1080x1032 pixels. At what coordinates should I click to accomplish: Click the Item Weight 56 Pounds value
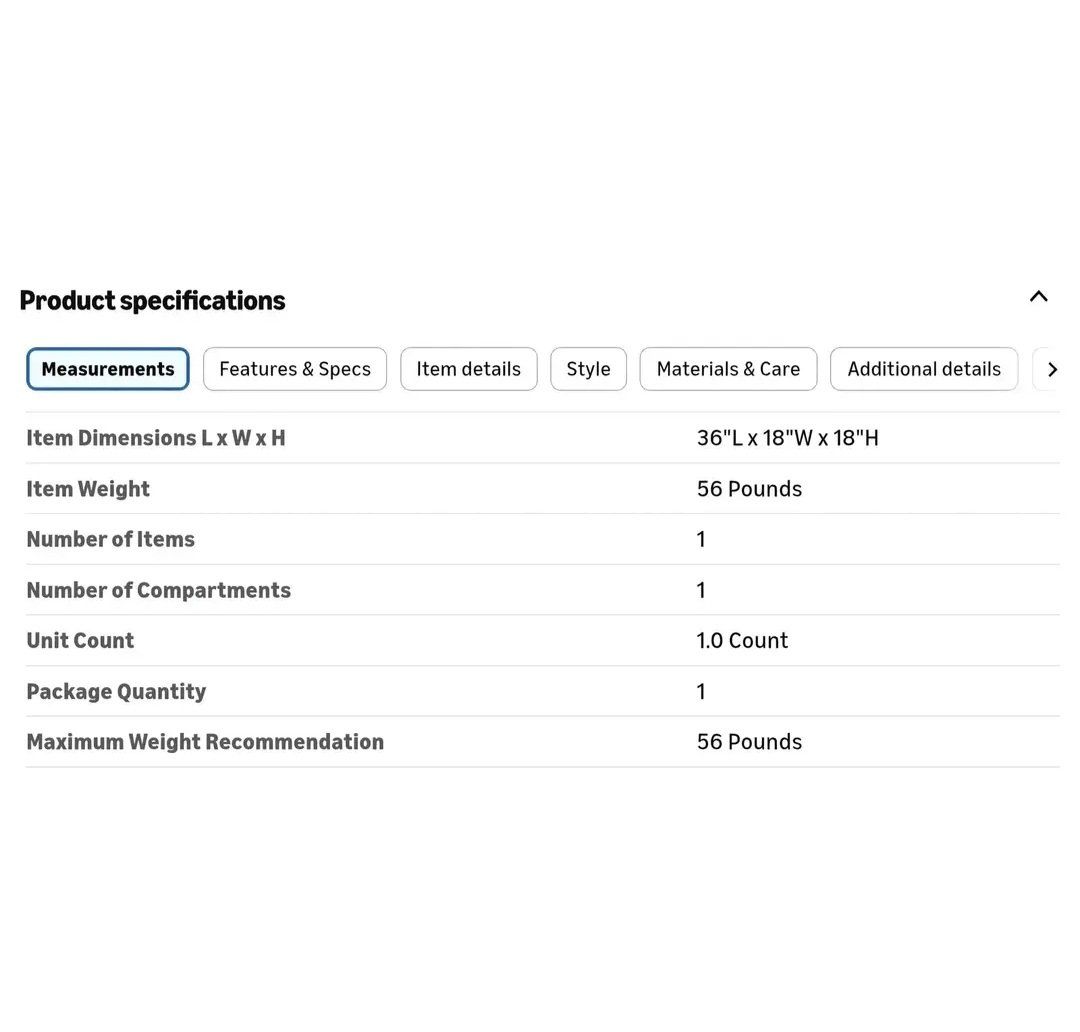click(749, 489)
